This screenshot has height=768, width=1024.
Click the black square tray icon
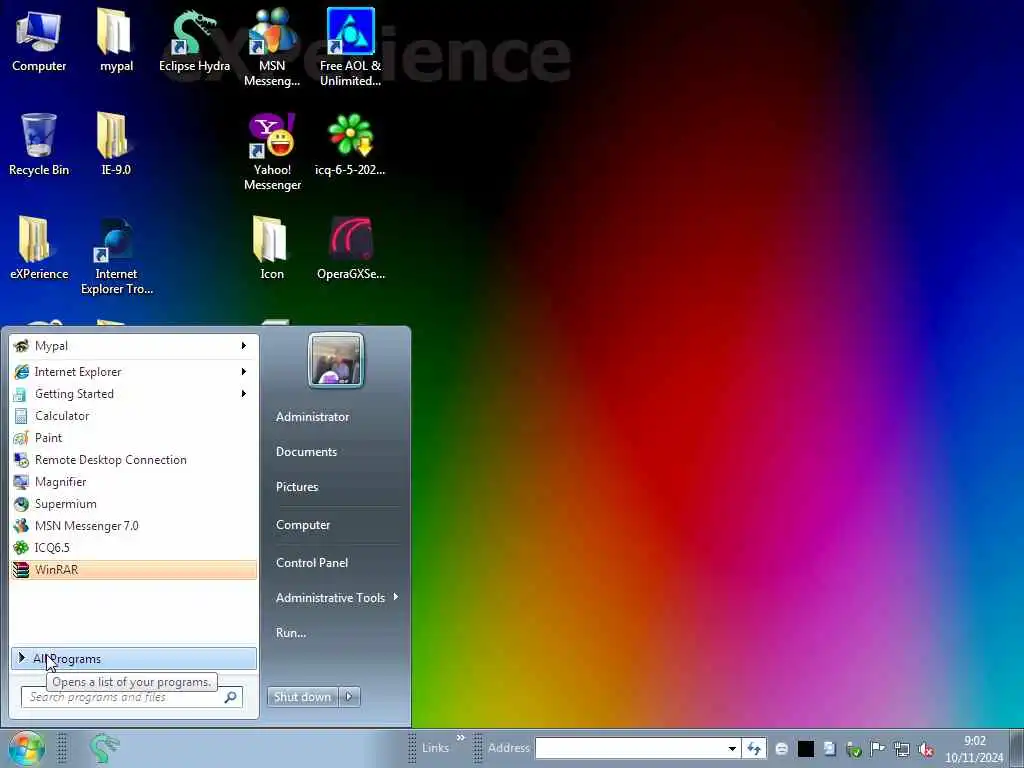[x=806, y=749]
